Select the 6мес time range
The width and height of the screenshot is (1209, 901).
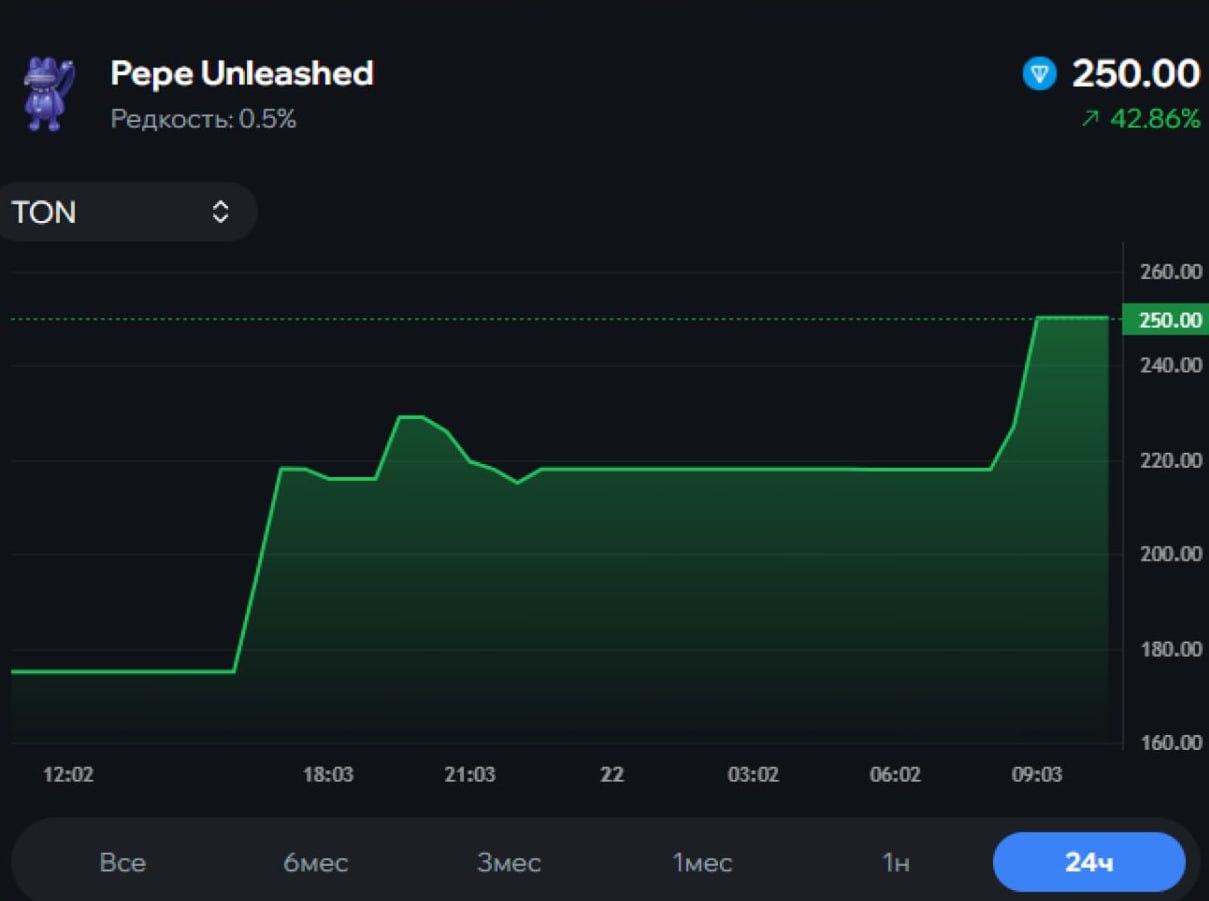(x=316, y=862)
